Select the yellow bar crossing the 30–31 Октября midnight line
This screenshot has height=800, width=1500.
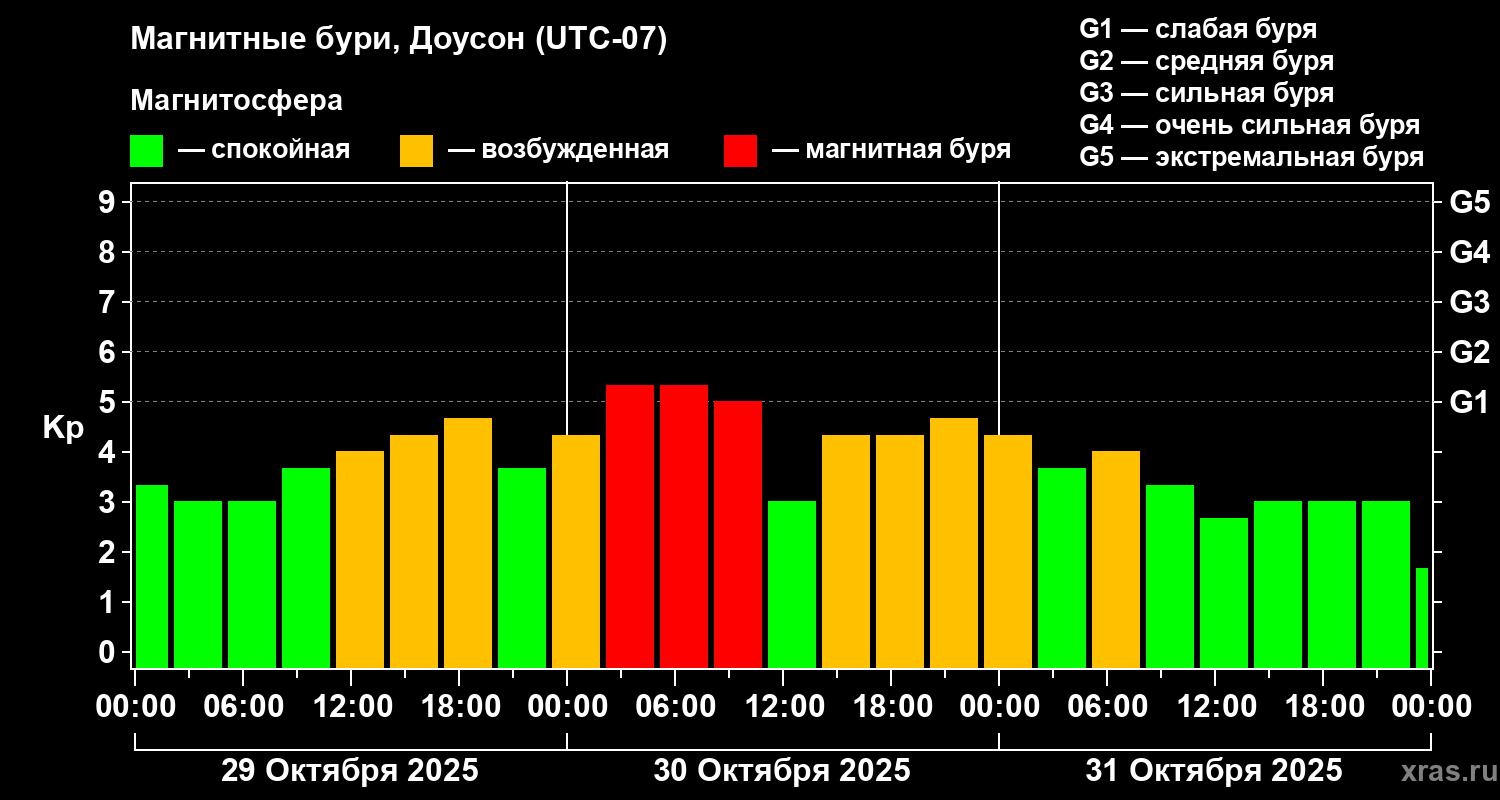point(1008,551)
